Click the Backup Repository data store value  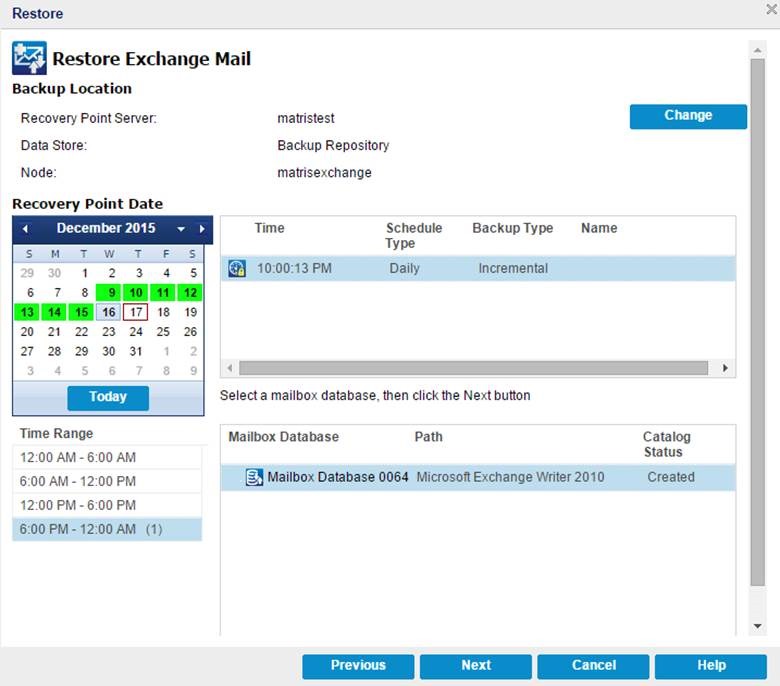click(x=333, y=145)
